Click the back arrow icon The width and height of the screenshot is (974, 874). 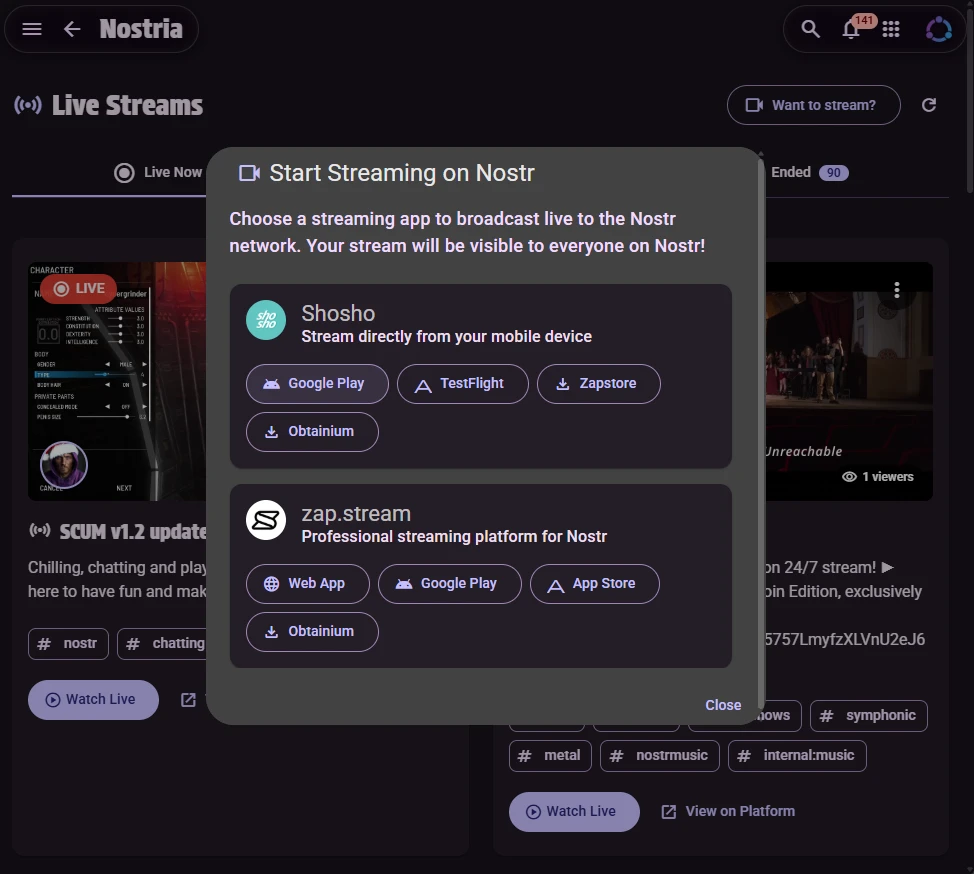pyautogui.click(x=72, y=29)
